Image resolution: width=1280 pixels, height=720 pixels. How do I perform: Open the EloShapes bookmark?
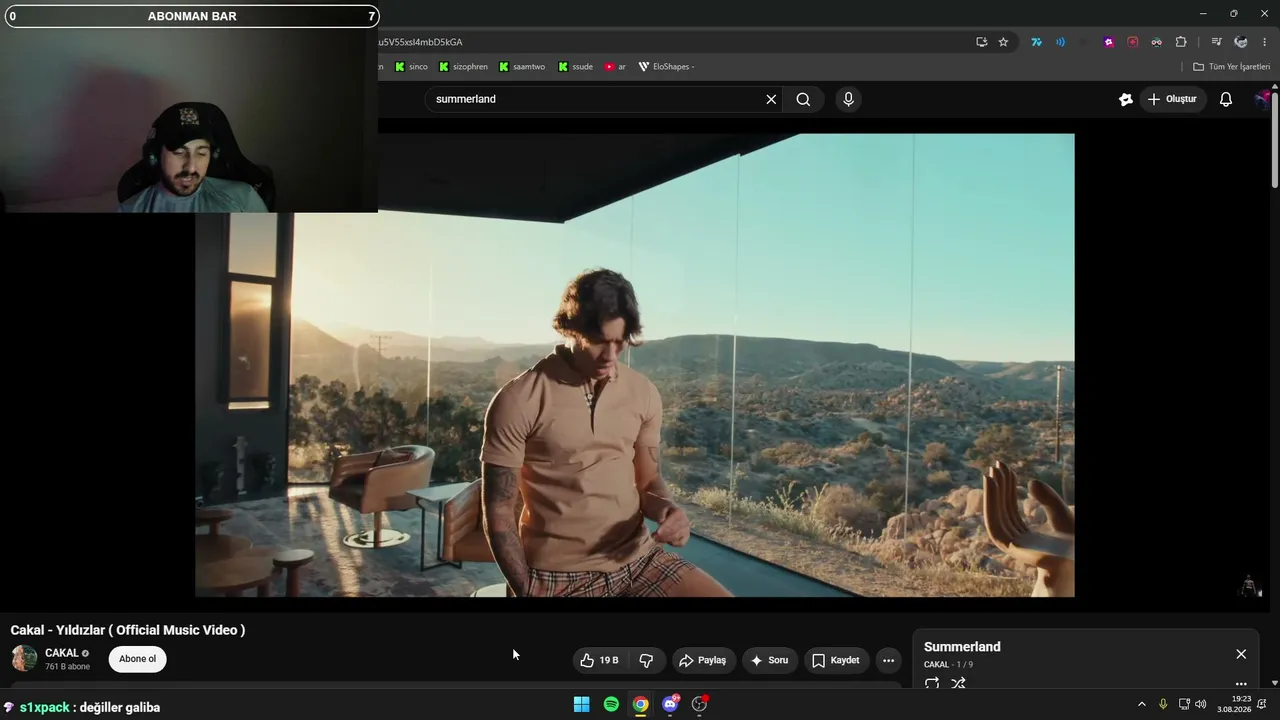pyautogui.click(x=666, y=67)
